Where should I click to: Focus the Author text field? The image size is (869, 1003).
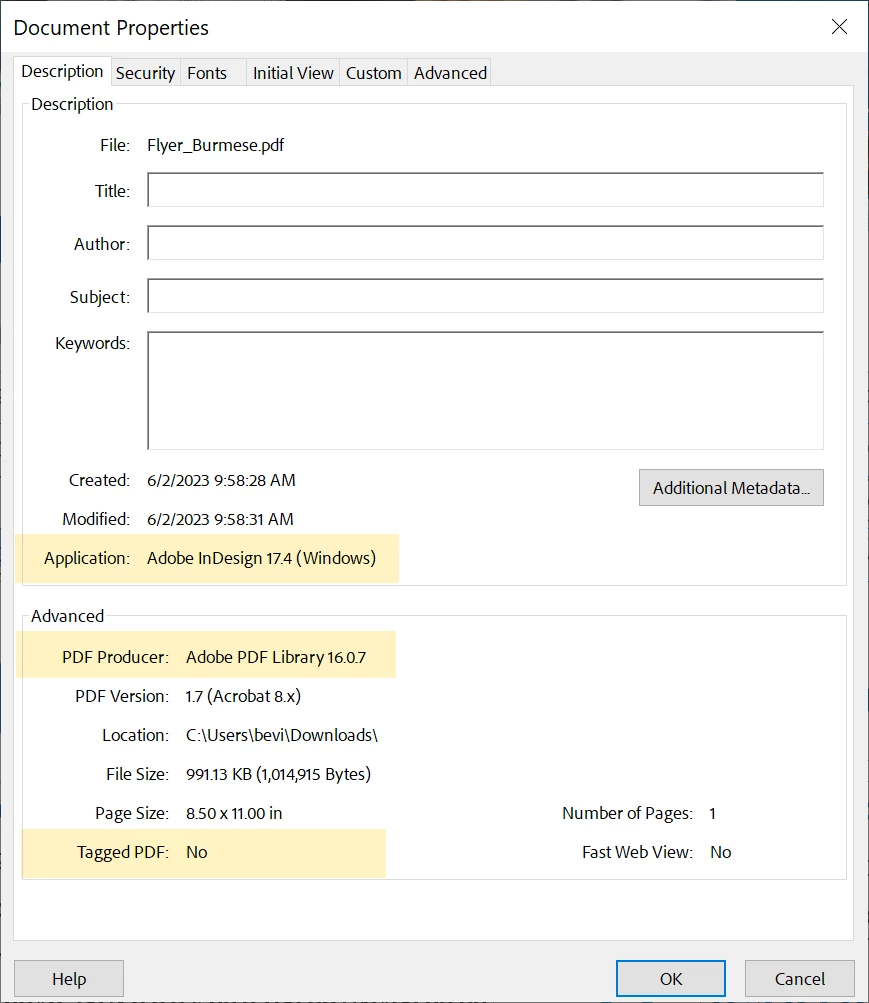(x=485, y=243)
